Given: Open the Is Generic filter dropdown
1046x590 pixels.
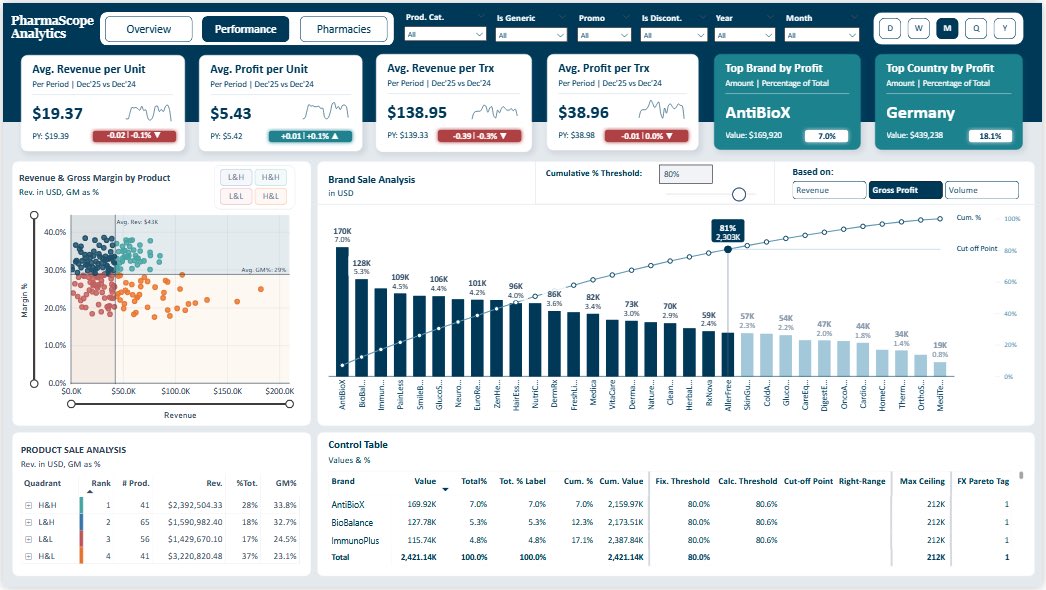Looking at the screenshot, I should pos(532,35).
